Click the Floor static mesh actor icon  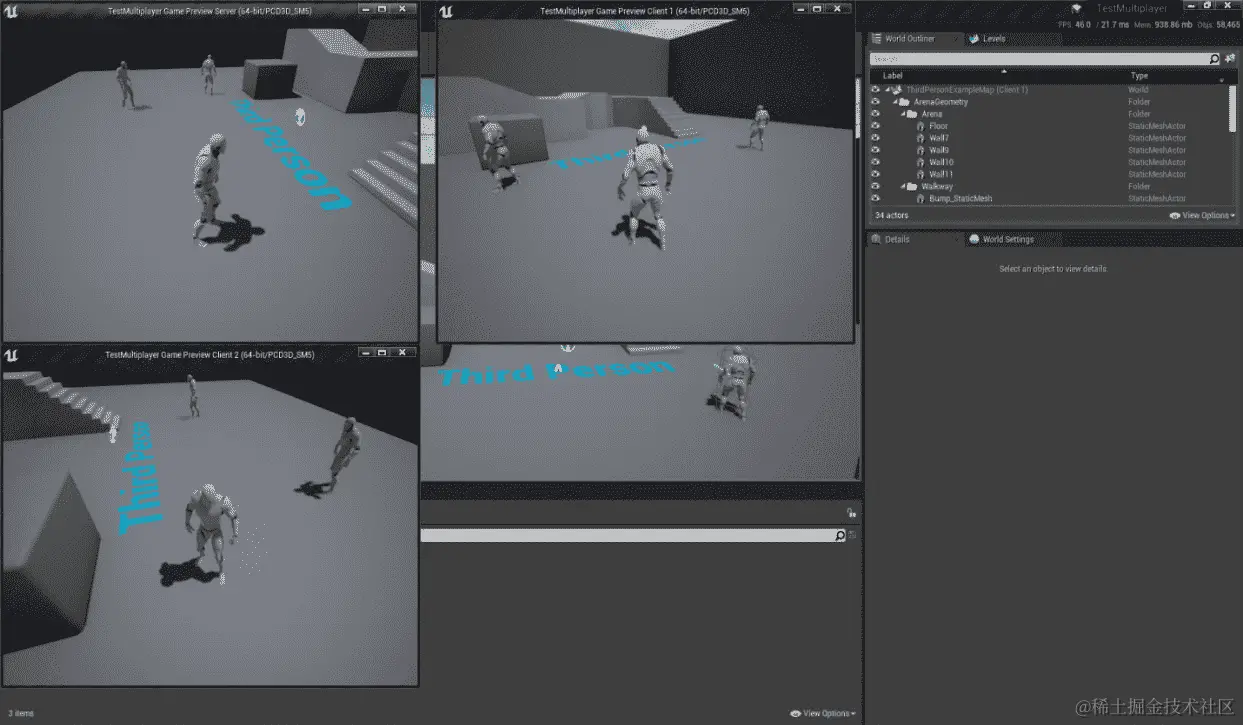click(920, 126)
